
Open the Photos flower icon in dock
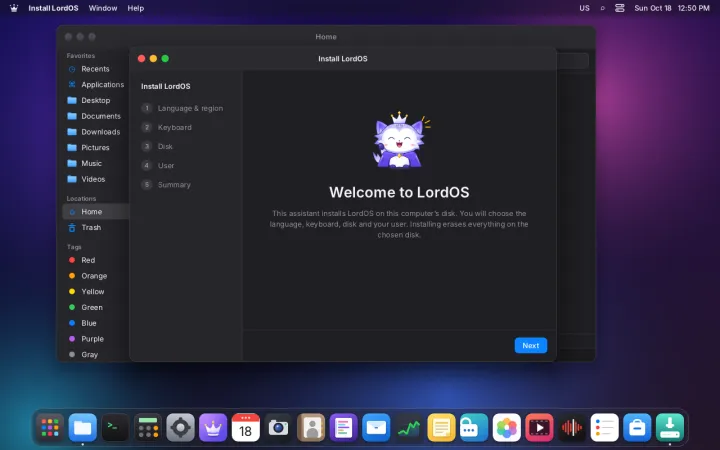(506, 428)
